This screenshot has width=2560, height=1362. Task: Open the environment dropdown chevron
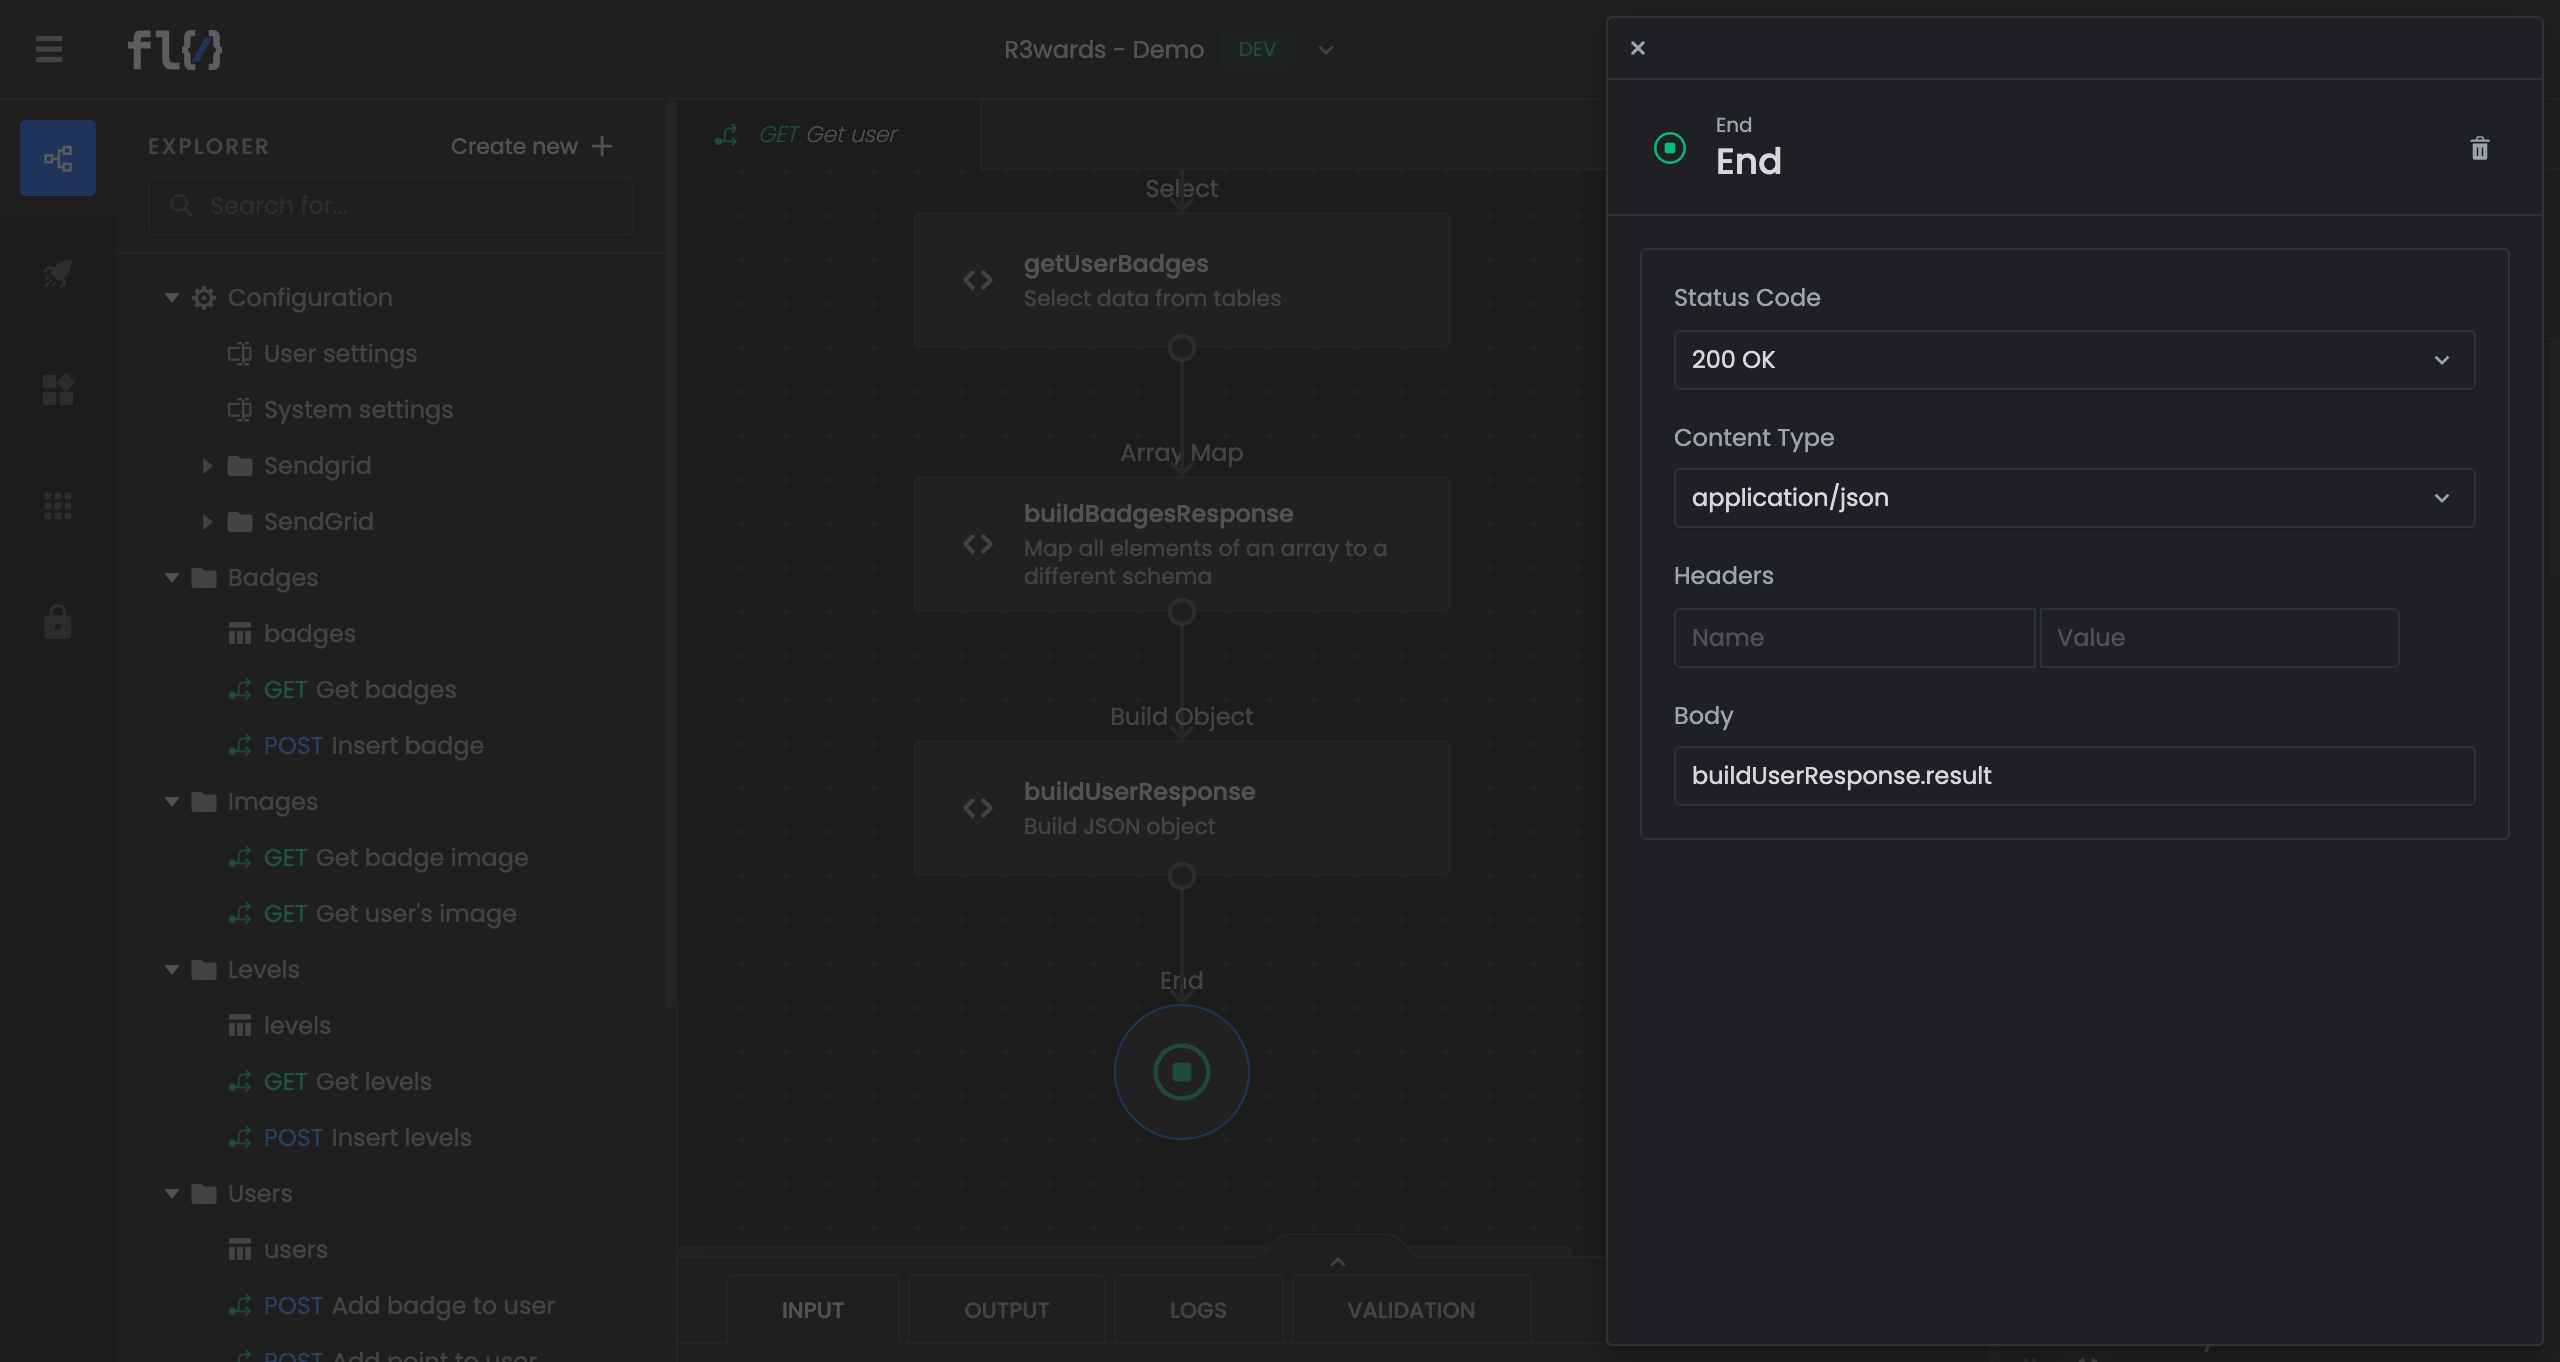point(1326,50)
